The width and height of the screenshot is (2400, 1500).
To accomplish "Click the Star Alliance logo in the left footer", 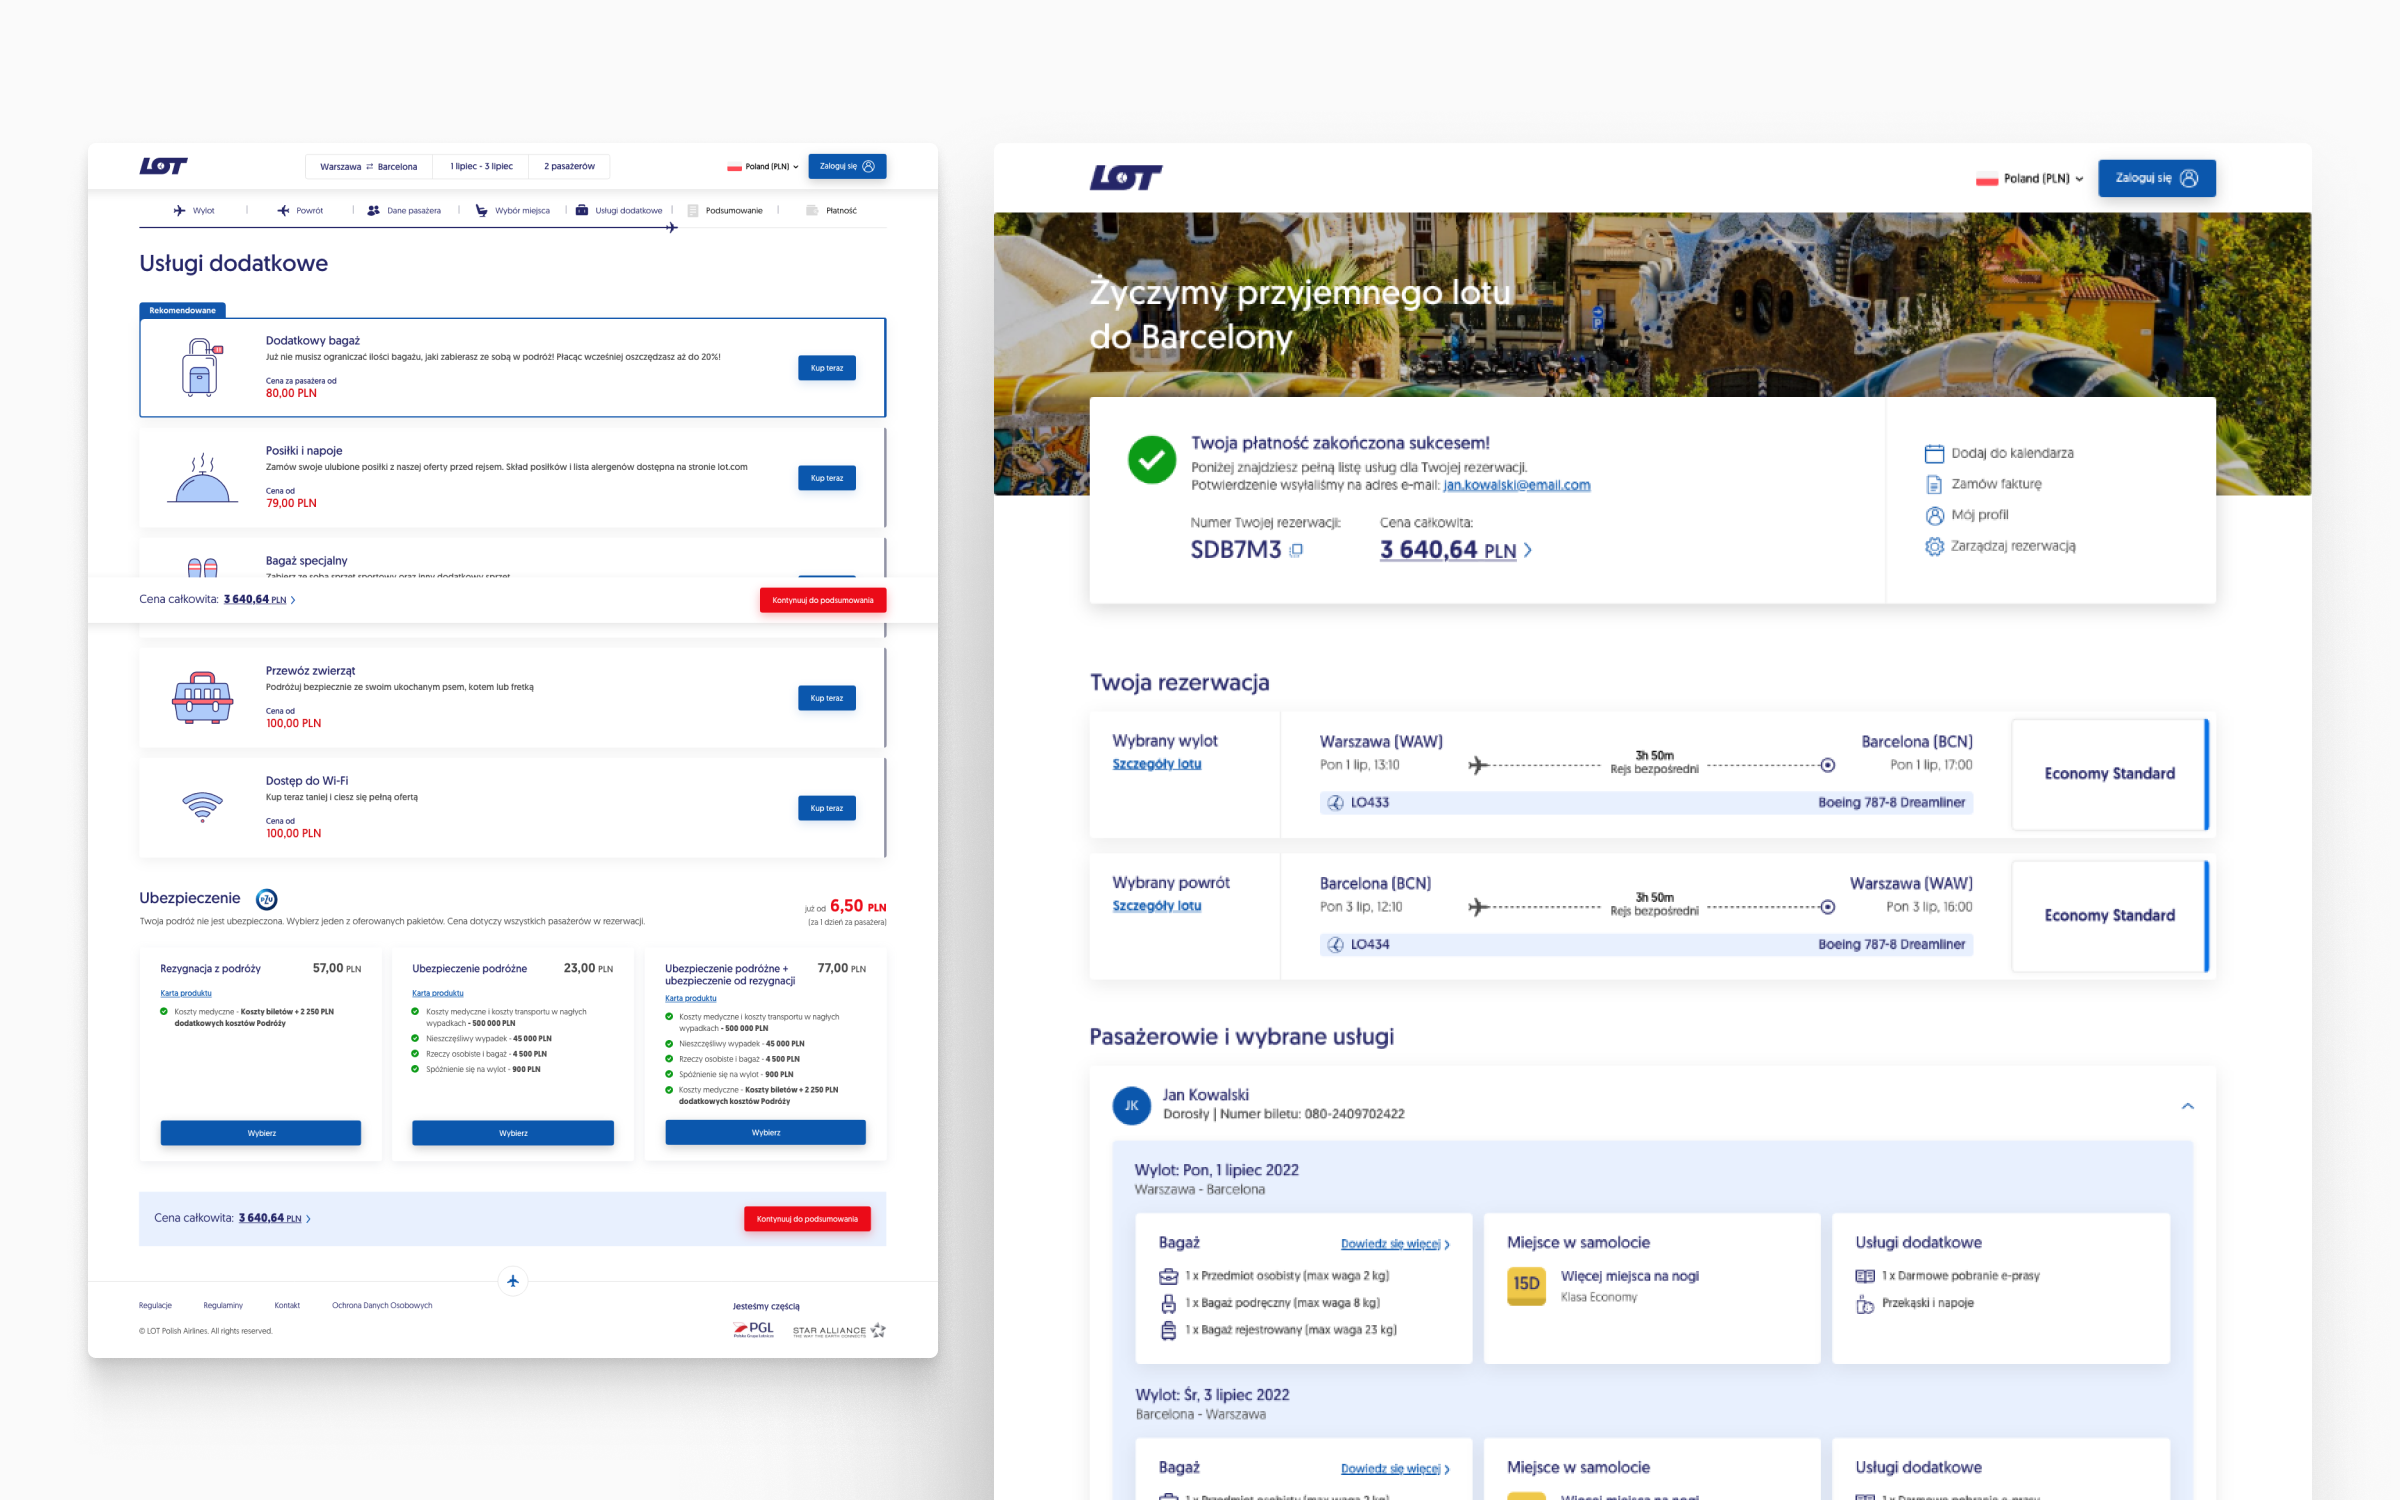I will pyautogui.click(x=839, y=1331).
